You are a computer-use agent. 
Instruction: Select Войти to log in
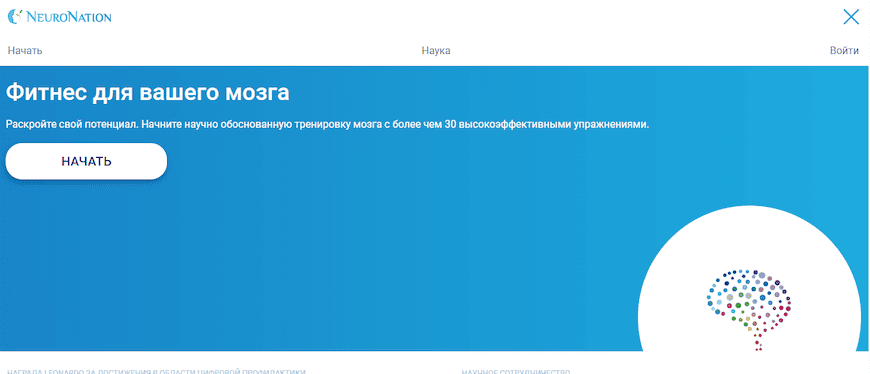coord(844,51)
